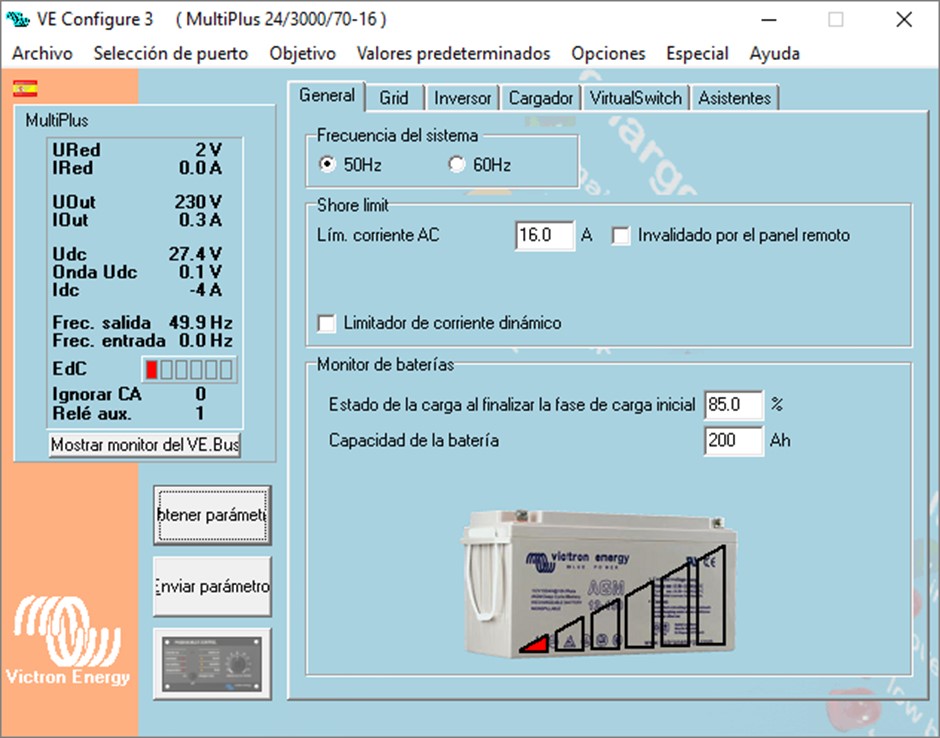Click the Victron Energy logo
The height and width of the screenshot is (738, 940).
67,640
